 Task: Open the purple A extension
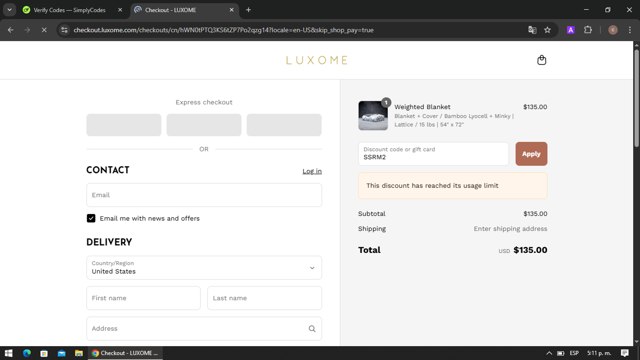click(571, 30)
